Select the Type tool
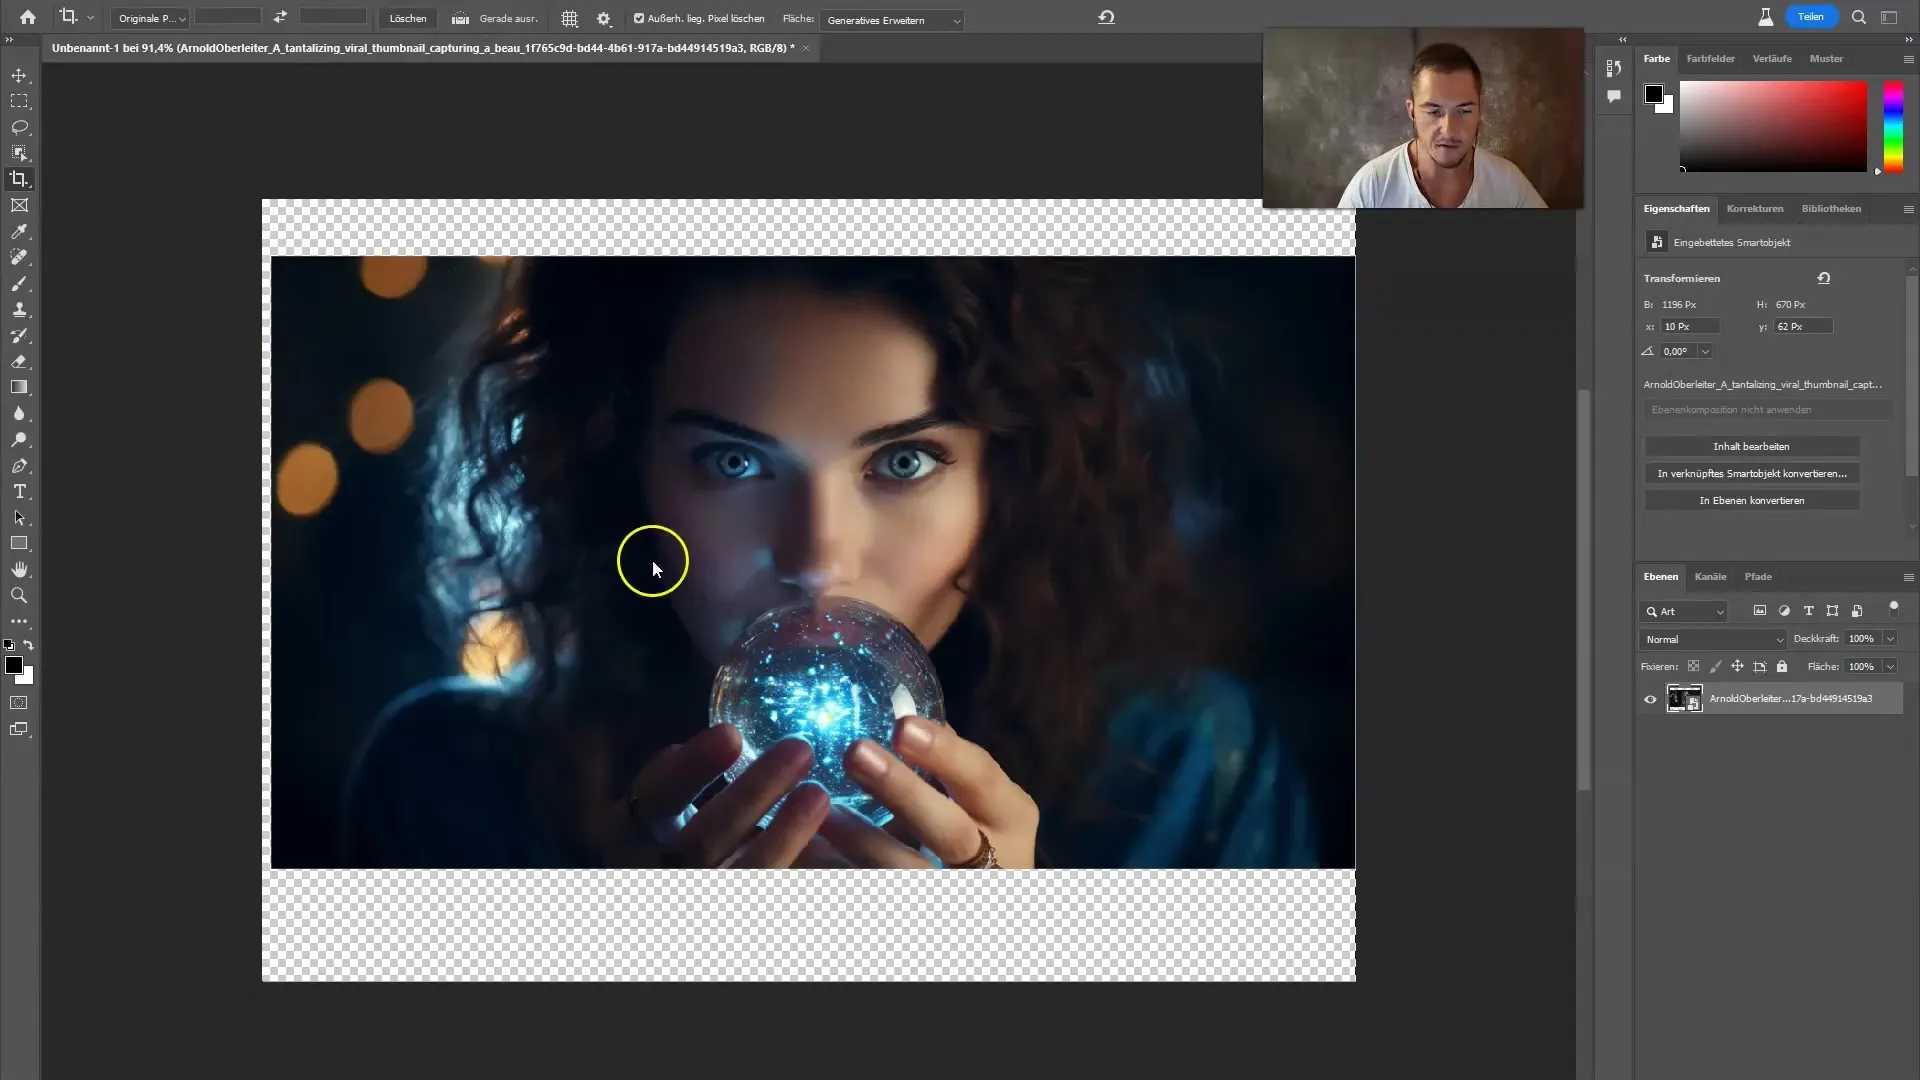Image resolution: width=1920 pixels, height=1080 pixels. pyautogui.click(x=19, y=491)
